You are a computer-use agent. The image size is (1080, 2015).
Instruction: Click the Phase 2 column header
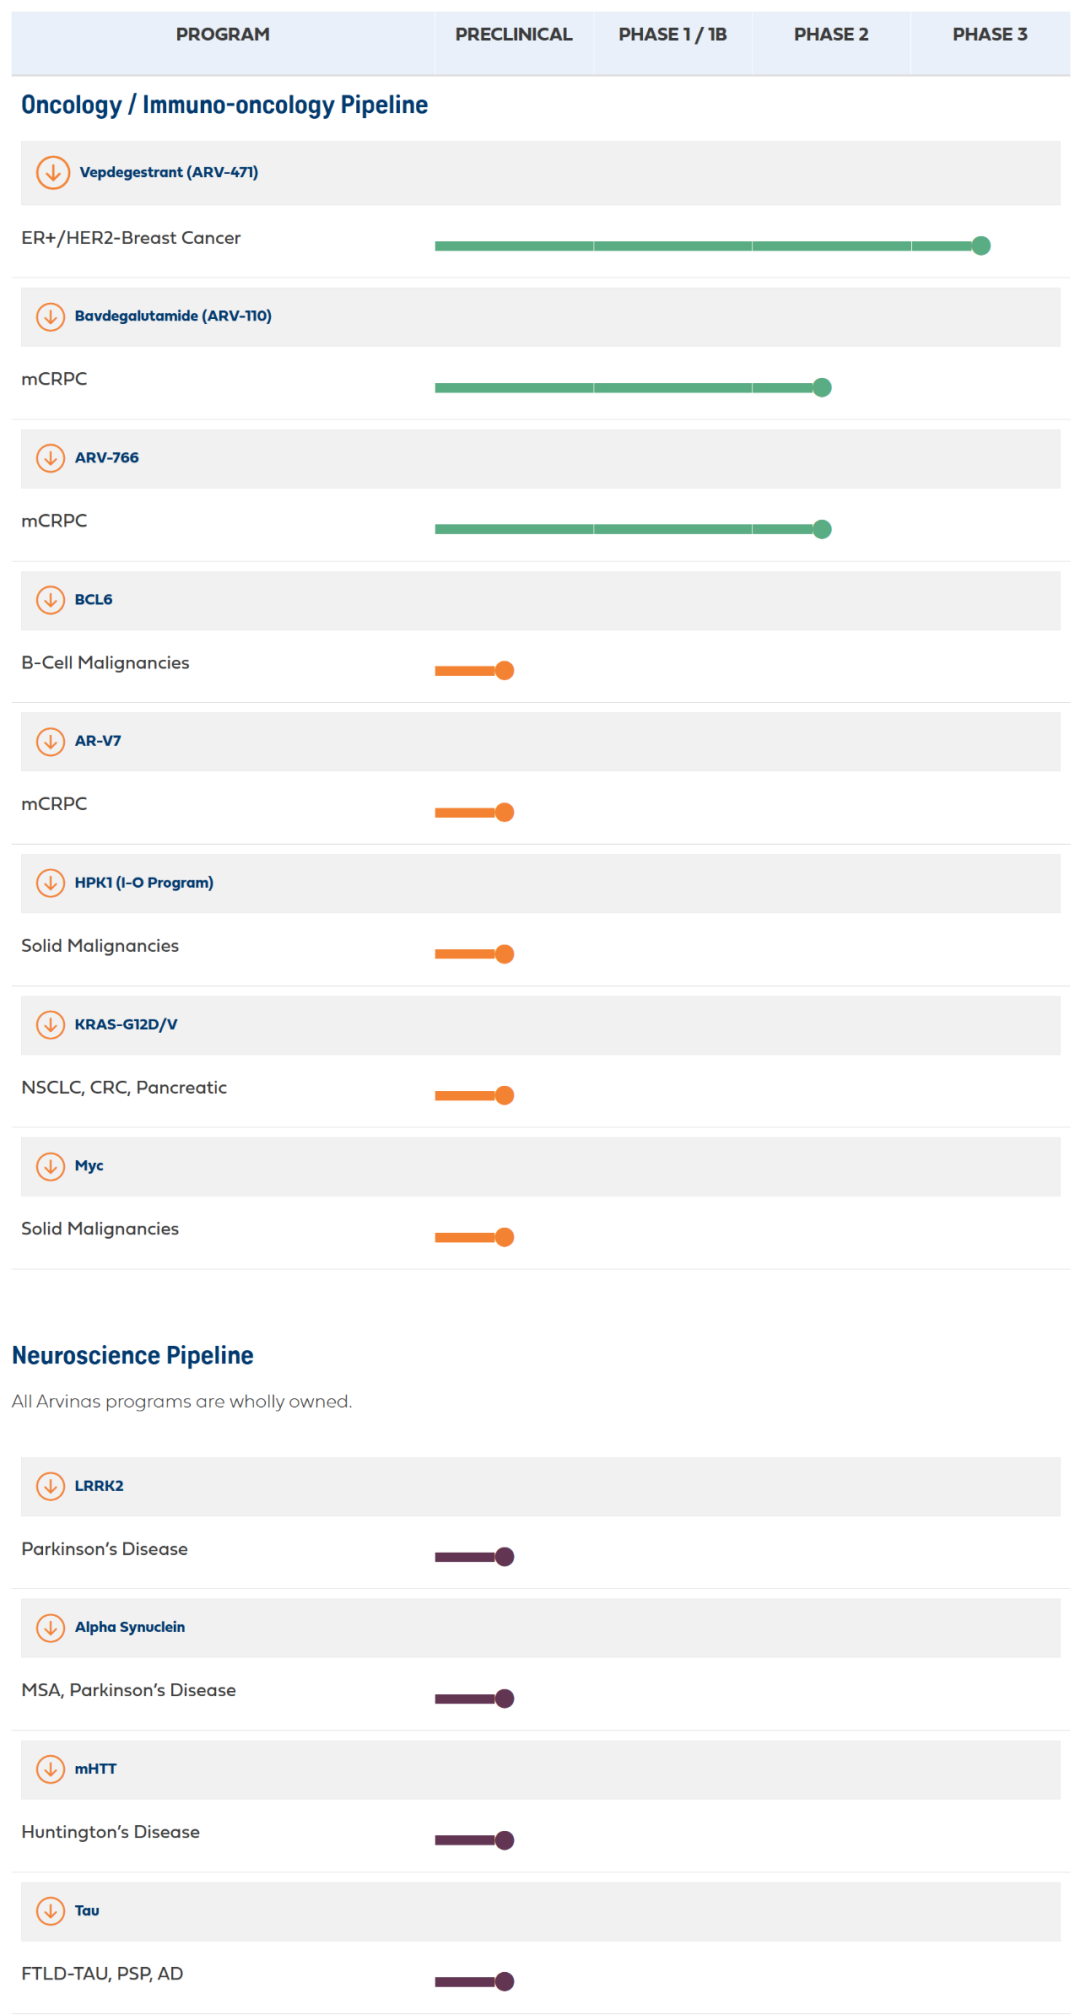831,34
